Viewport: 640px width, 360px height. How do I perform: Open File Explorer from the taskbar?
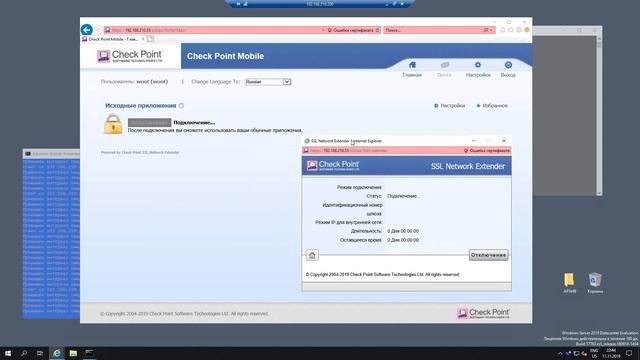pos(73,353)
